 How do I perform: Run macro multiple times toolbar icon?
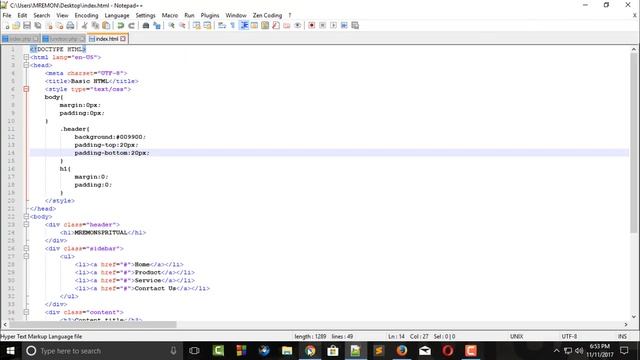pos(344,26)
